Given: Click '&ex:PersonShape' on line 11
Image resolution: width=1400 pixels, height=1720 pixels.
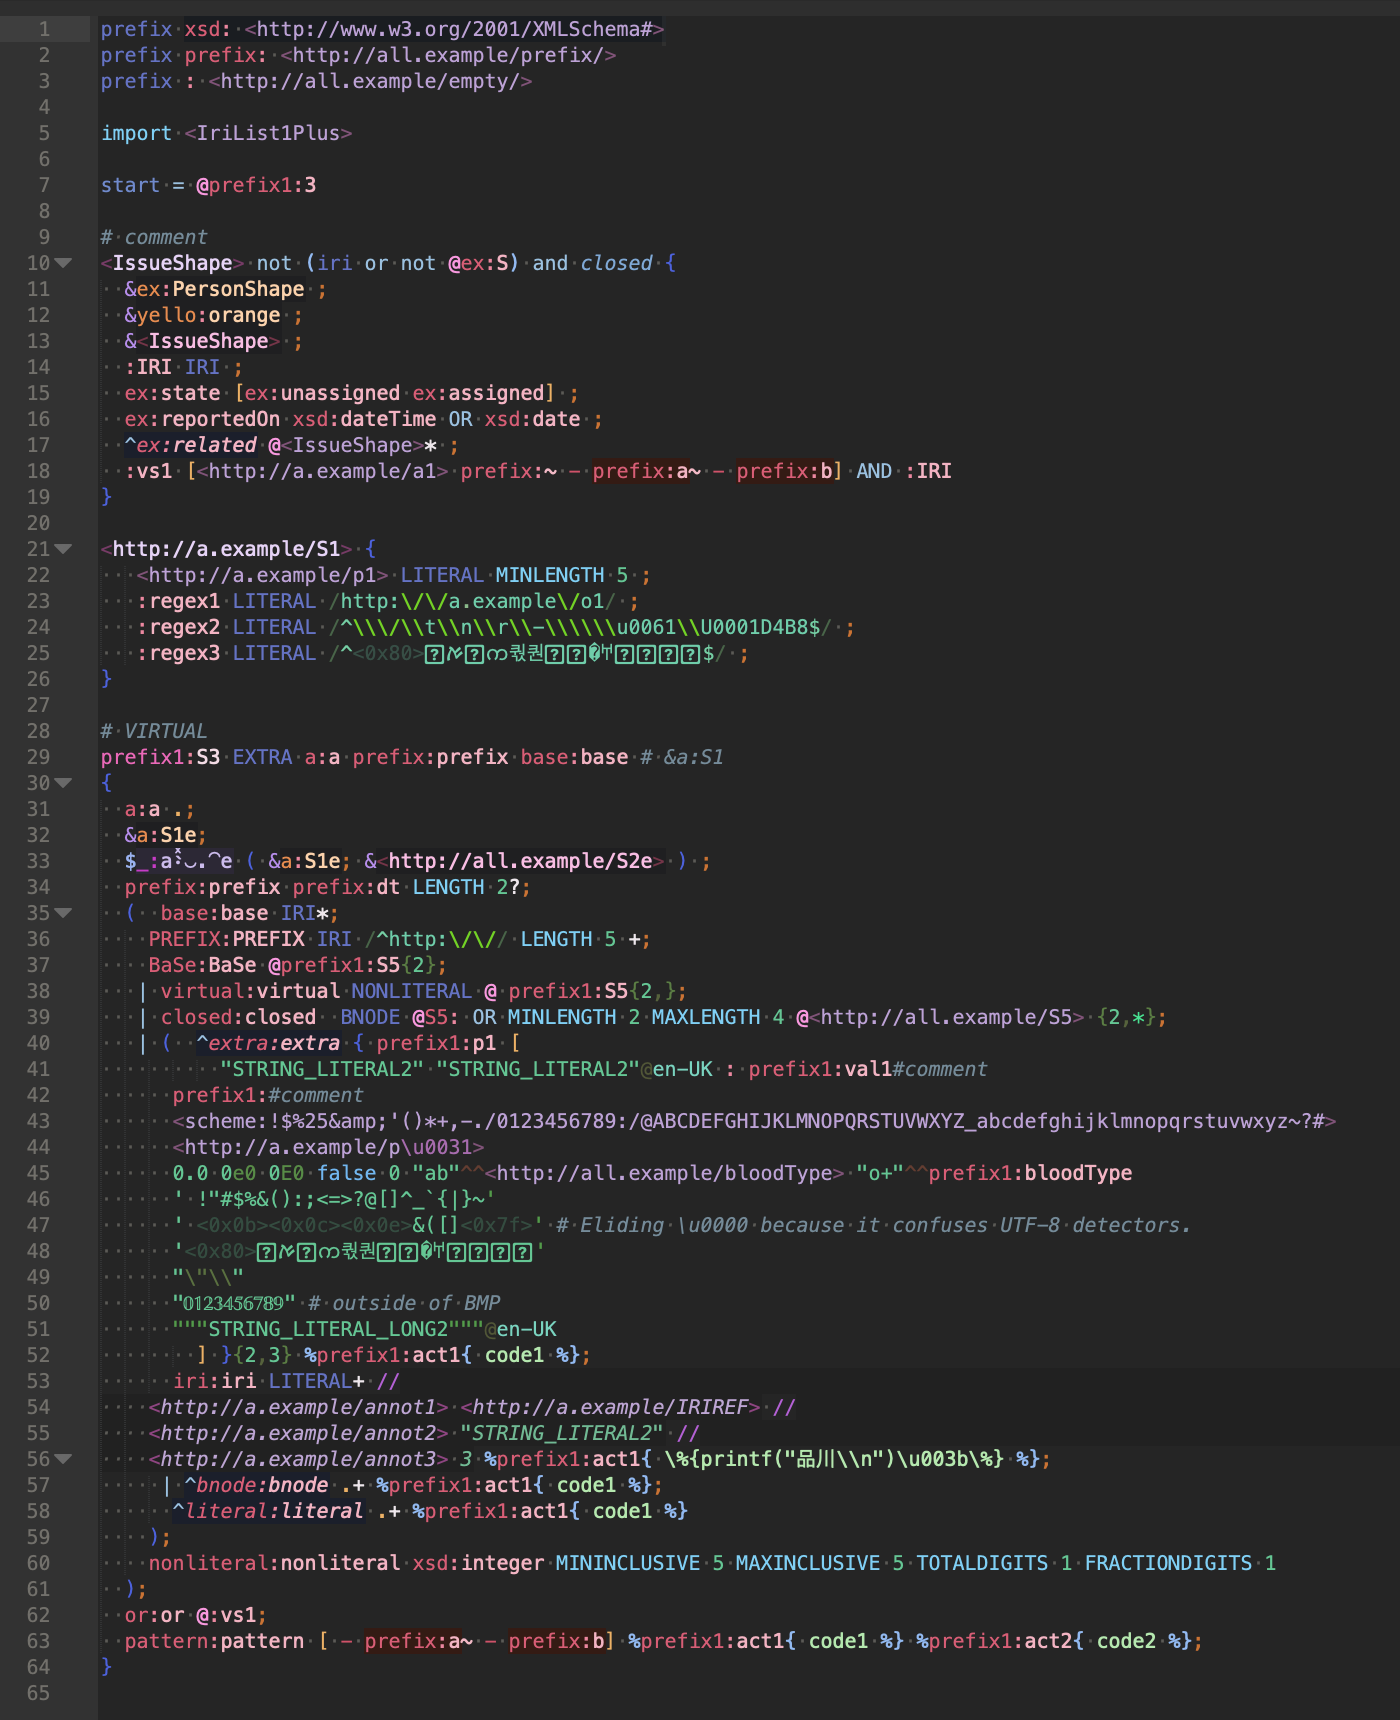Looking at the screenshot, I should (214, 289).
